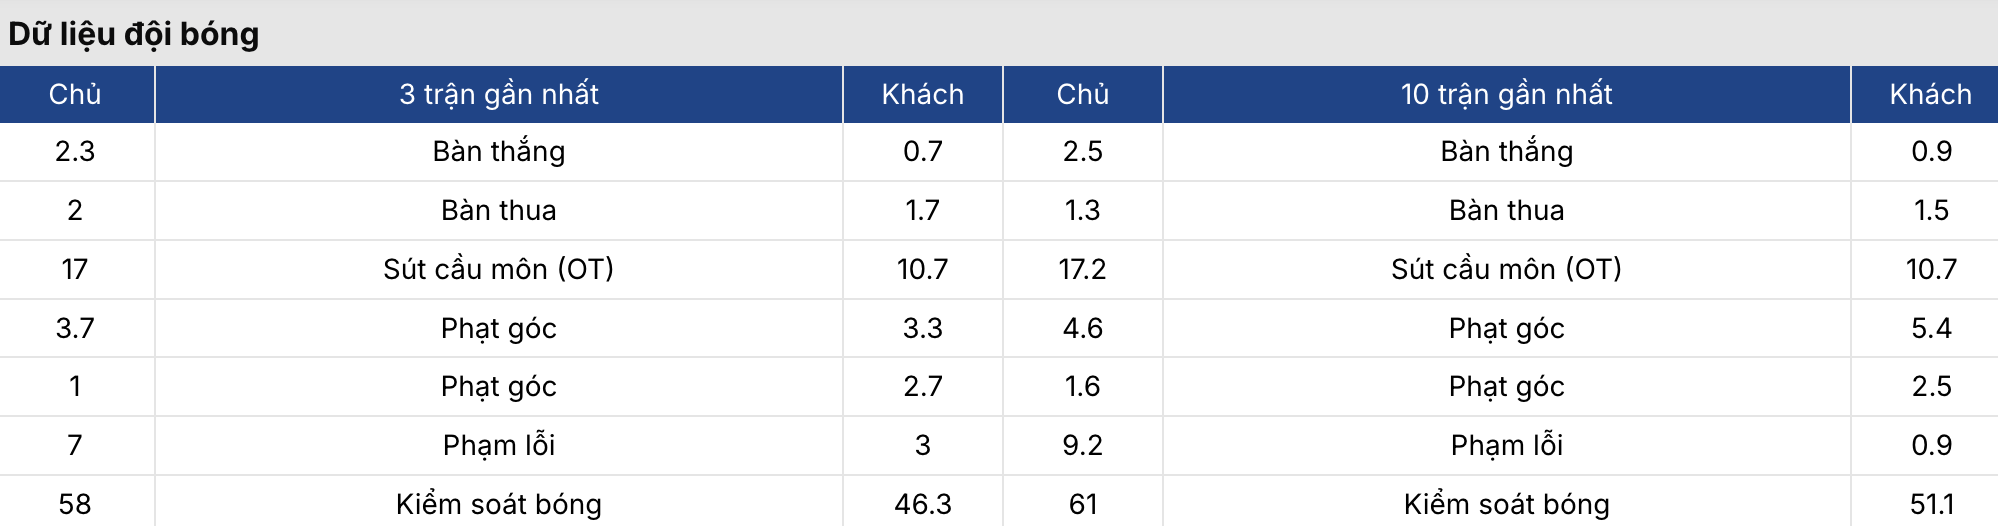Select the "3 trận gần nhất" column header
Viewport: 1998px width, 526px height.
499,94
